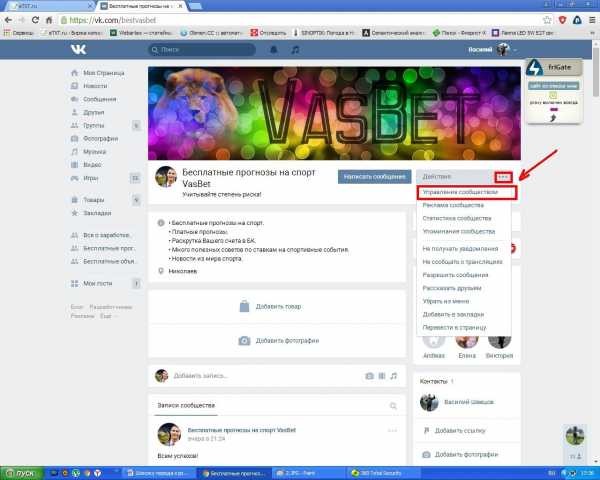Bookmark the page with the star icon
Screen dimensions: 600x480
(x=547, y=20)
